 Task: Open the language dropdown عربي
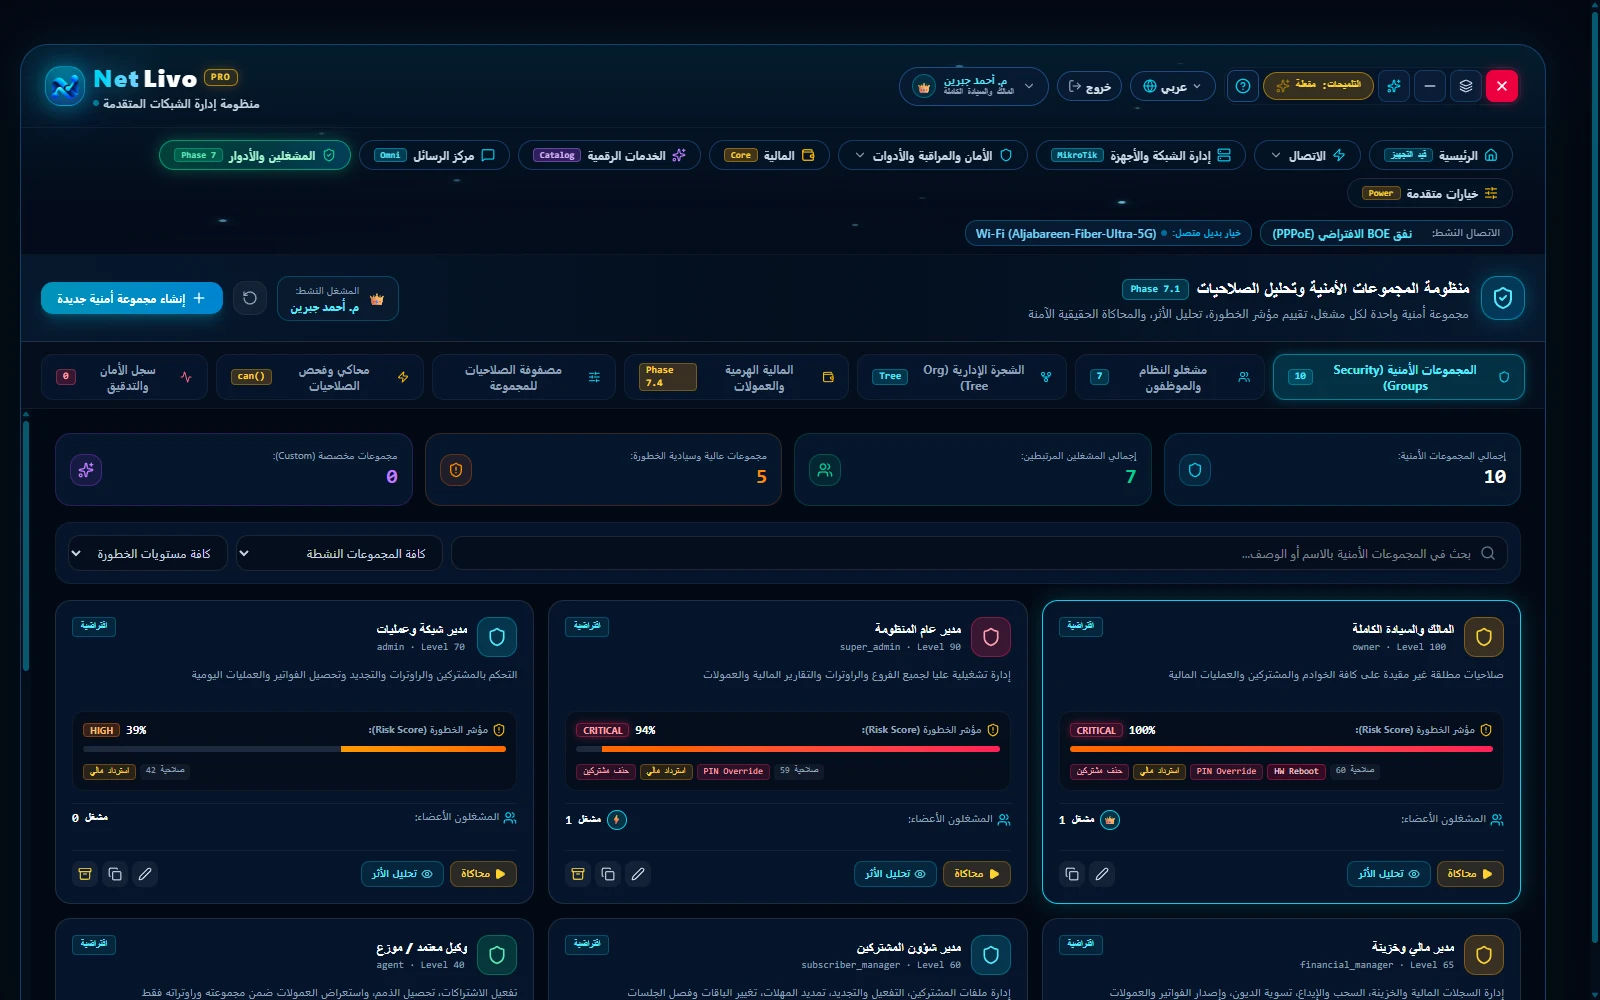point(1173,86)
